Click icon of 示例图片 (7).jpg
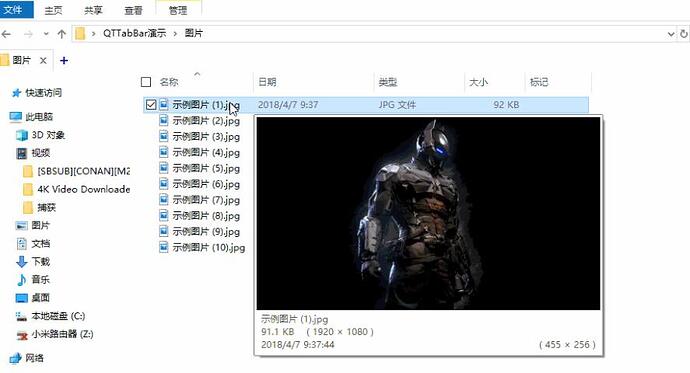This screenshot has width=690, height=373. [164, 200]
